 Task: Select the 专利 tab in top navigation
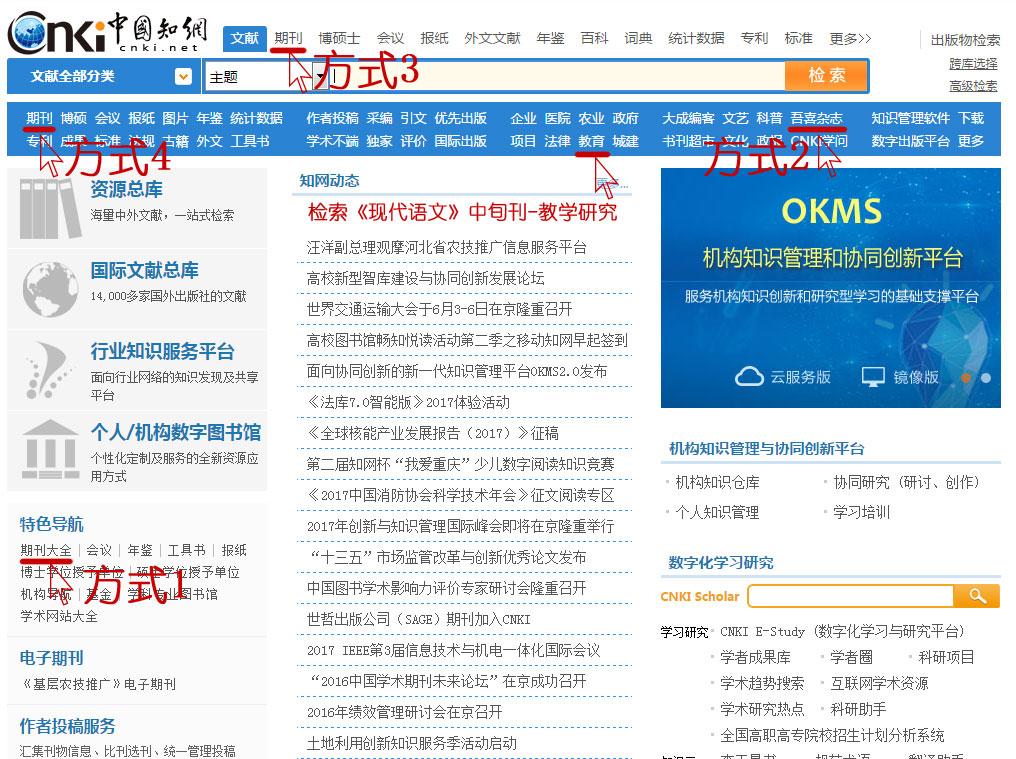pyautogui.click(x=754, y=38)
